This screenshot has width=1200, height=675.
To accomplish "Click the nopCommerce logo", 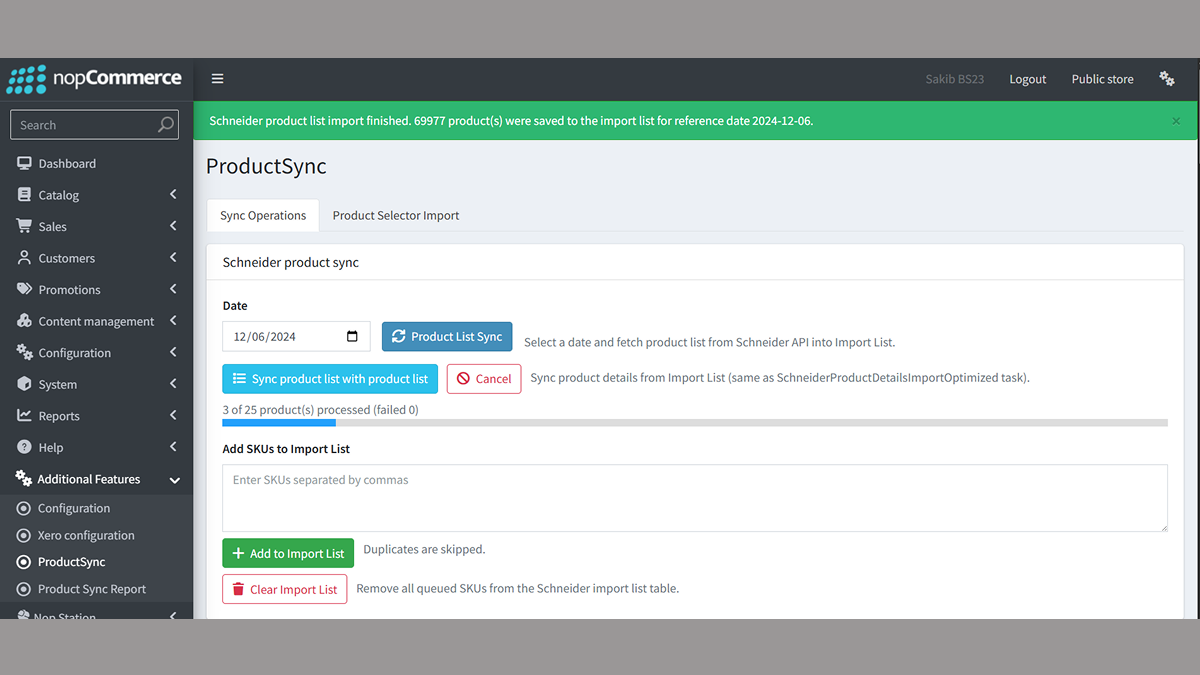I will 94,79.
